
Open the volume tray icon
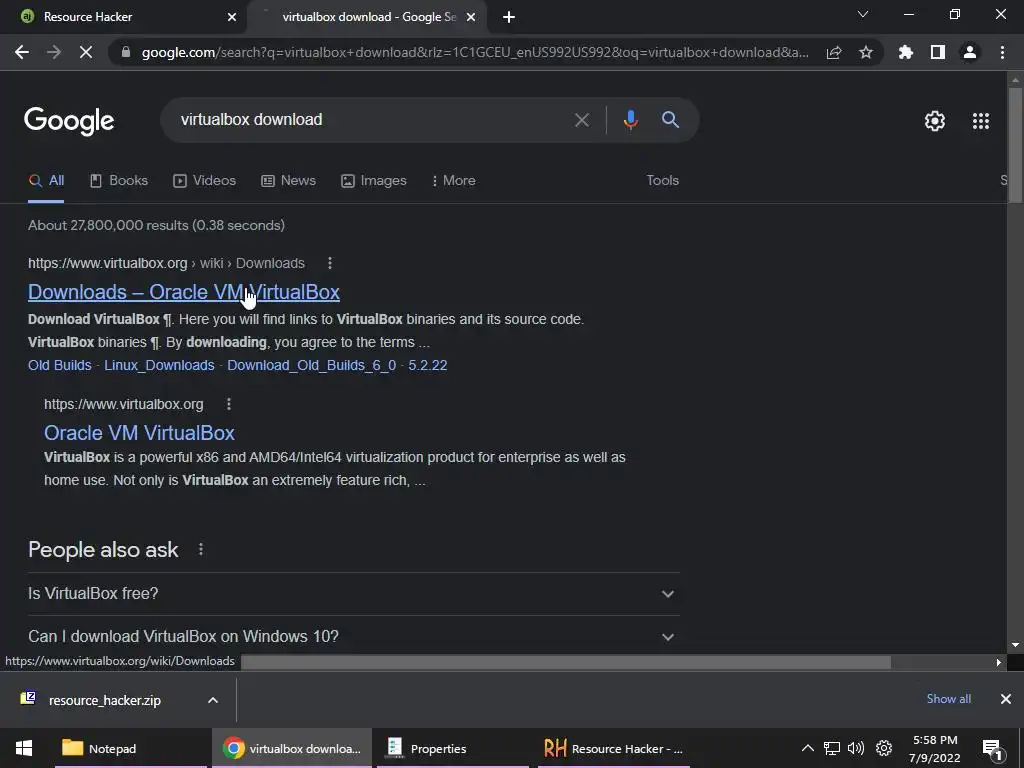click(x=856, y=748)
